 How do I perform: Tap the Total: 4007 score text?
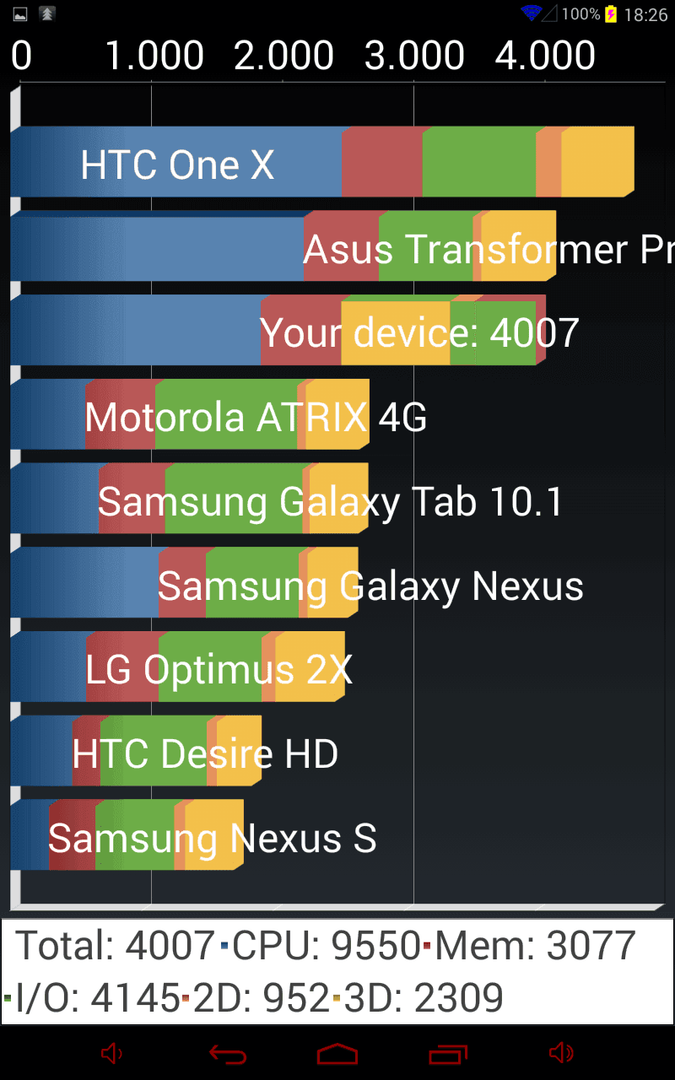114,945
